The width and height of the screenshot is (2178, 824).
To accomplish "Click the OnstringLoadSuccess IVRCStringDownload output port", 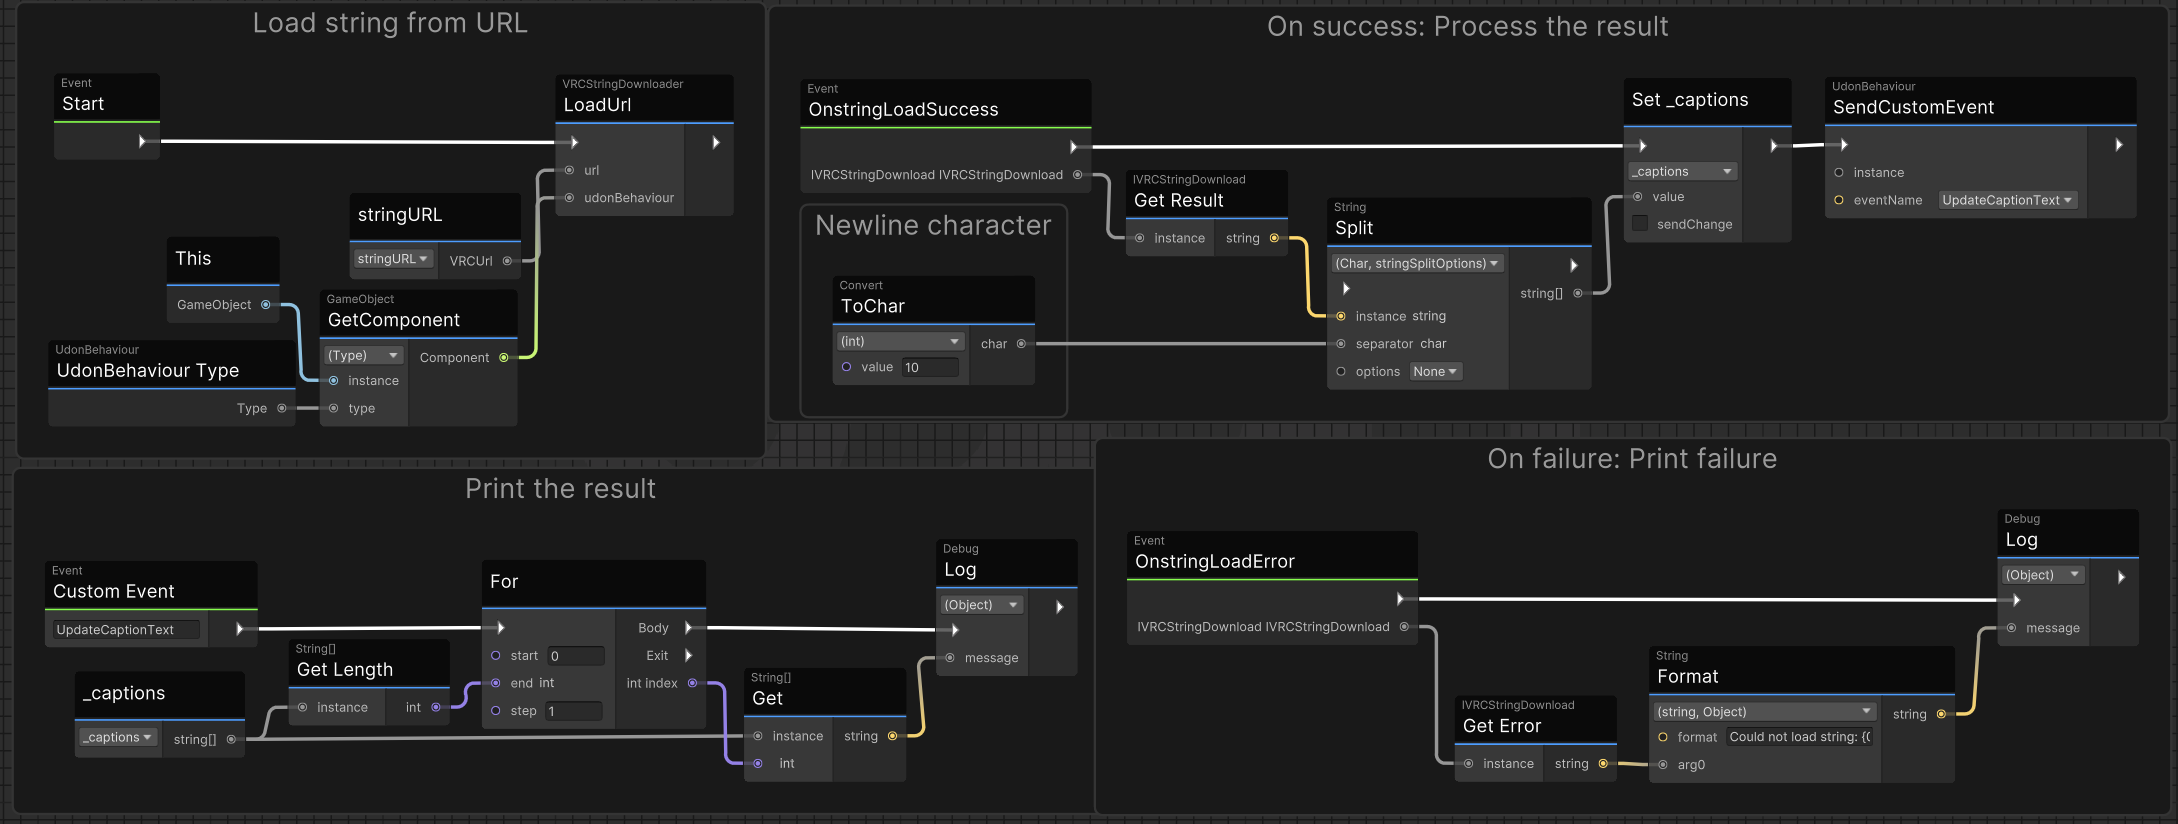I will tap(1077, 175).
